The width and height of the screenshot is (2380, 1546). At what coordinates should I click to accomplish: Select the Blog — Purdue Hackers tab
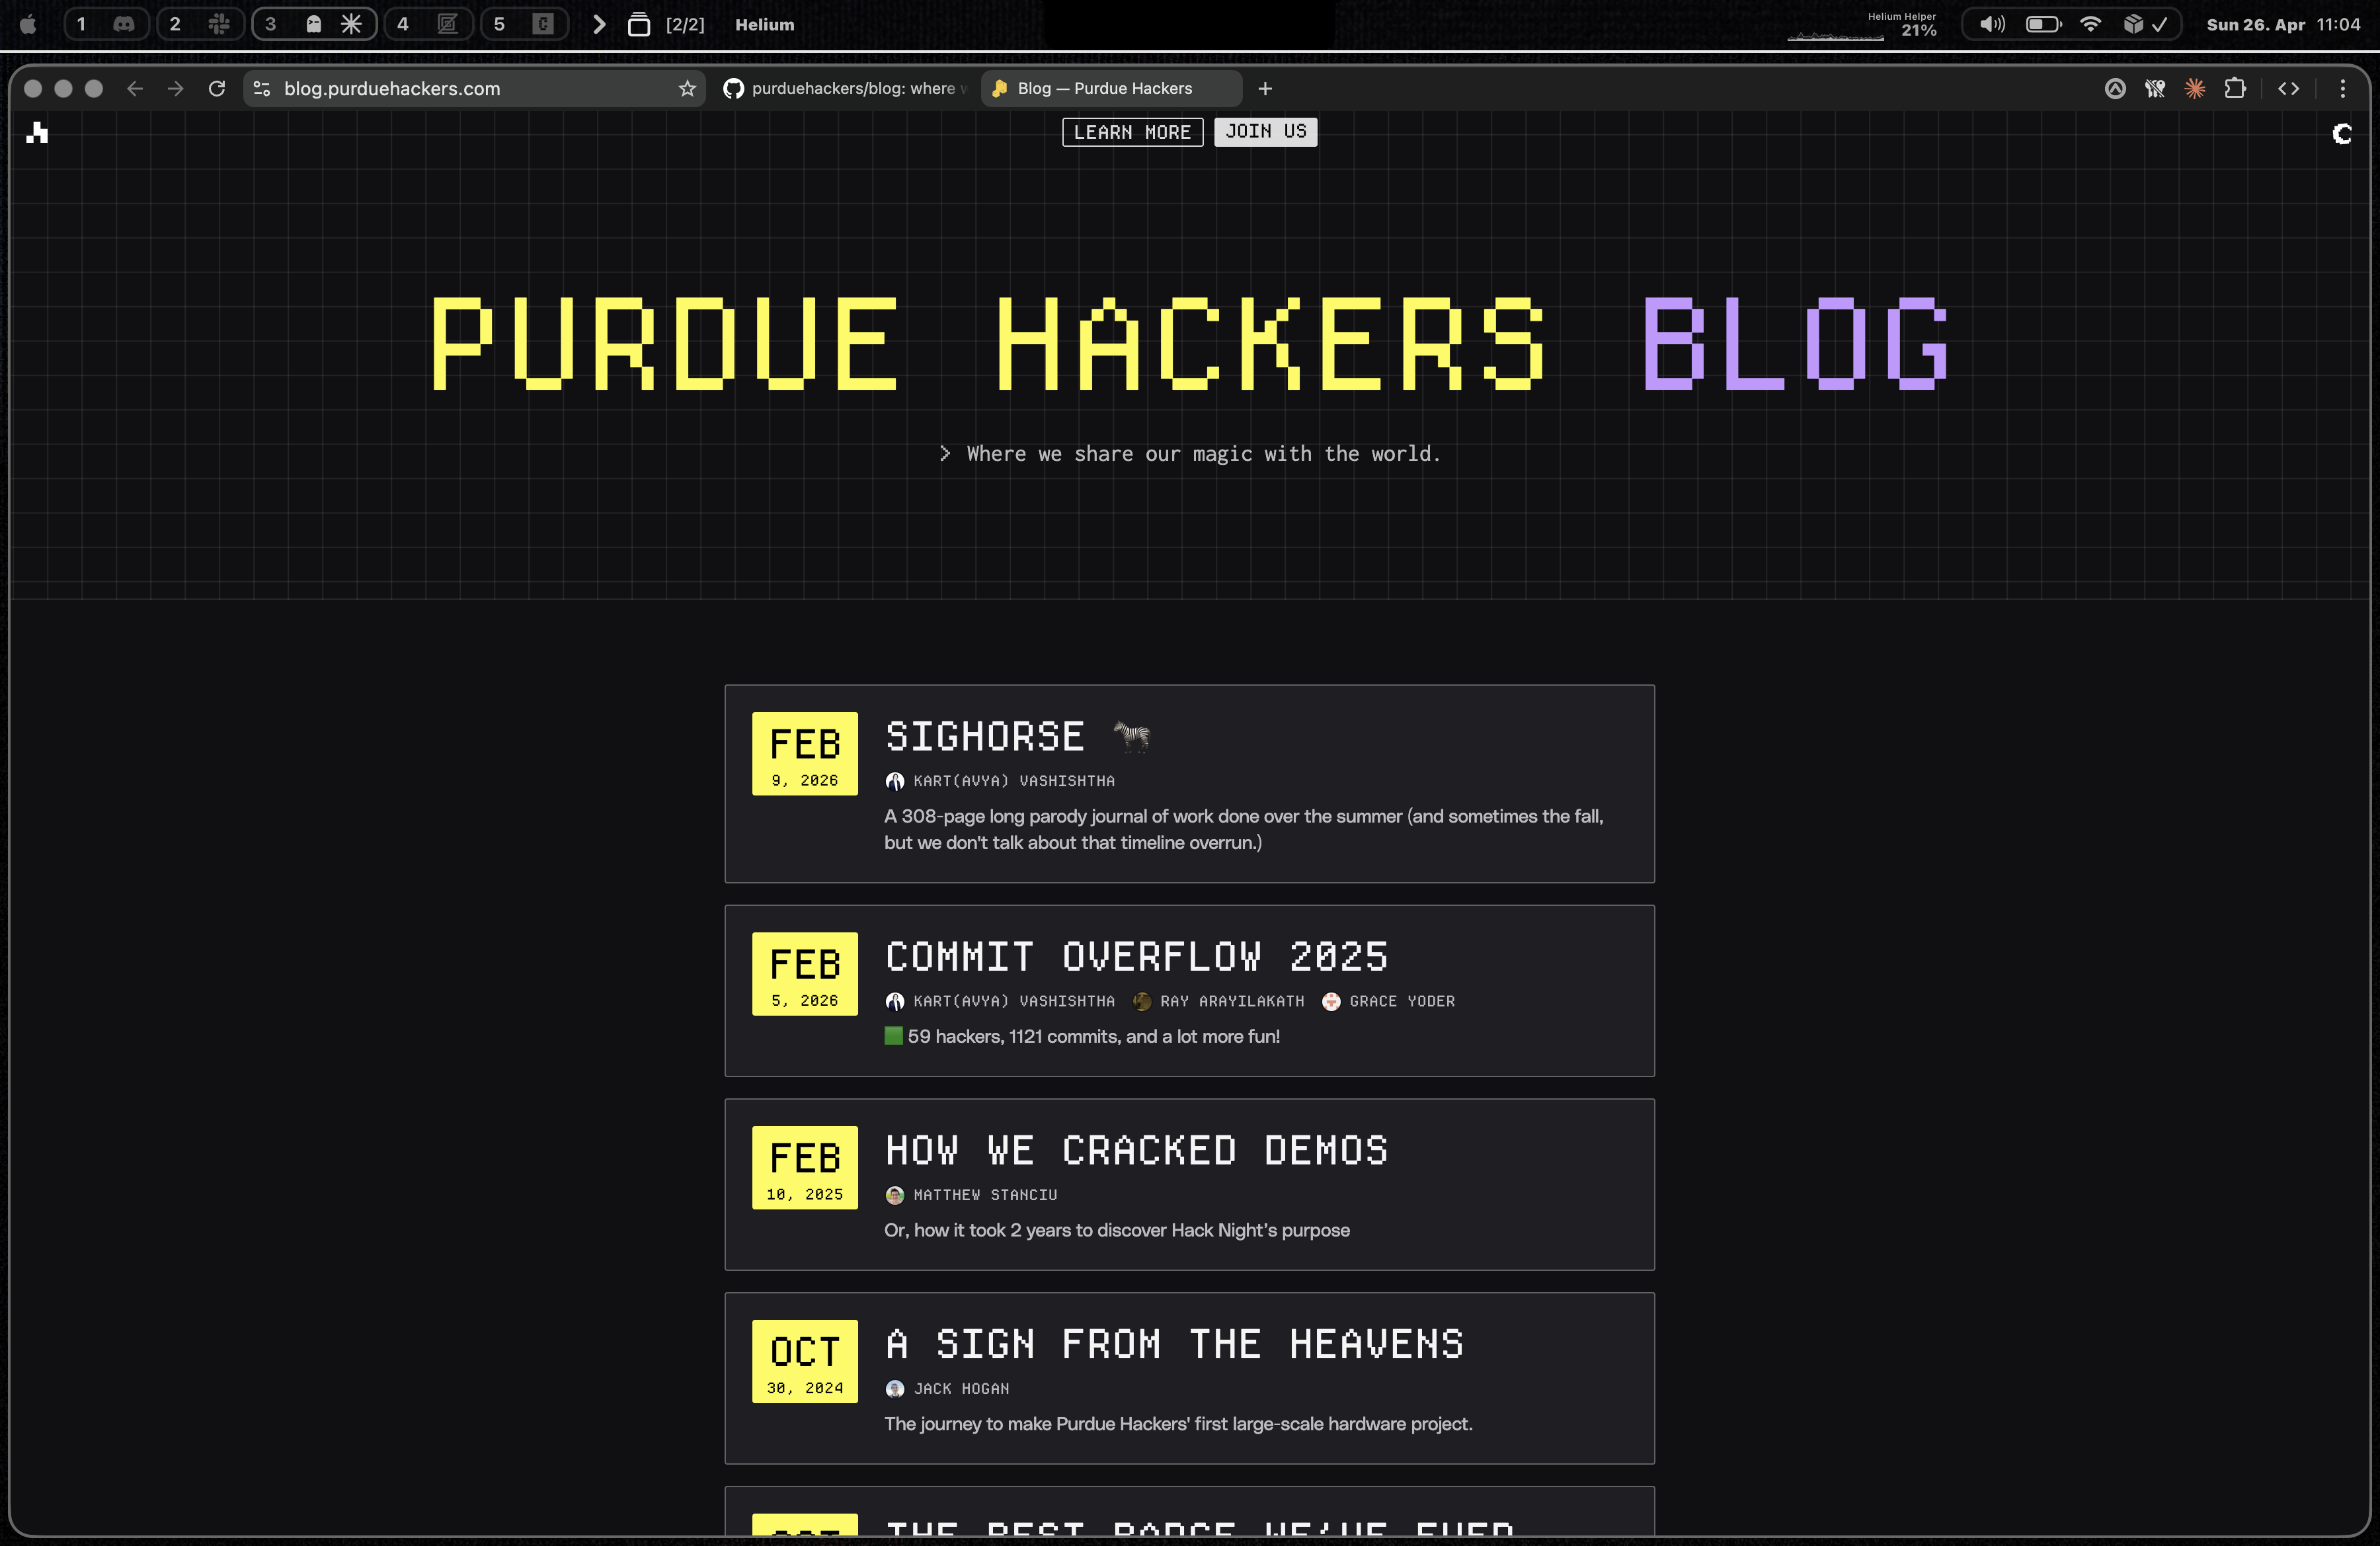coord(1110,88)
